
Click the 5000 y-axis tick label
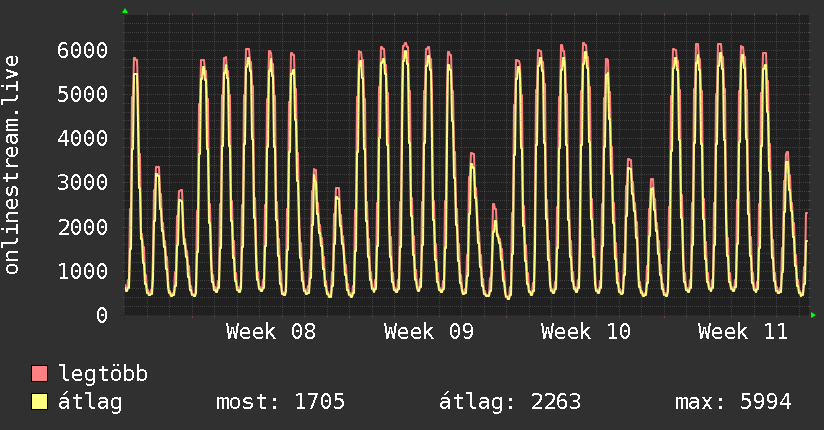81,94
